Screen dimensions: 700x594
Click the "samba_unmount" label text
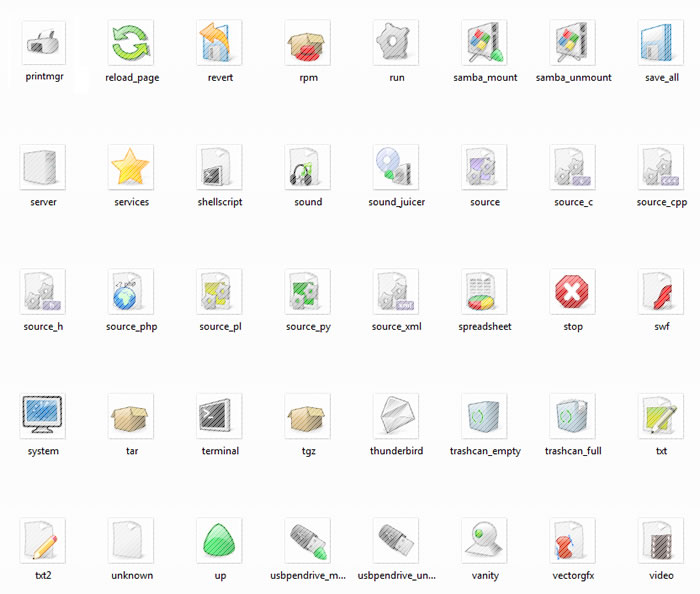[574, 78]
